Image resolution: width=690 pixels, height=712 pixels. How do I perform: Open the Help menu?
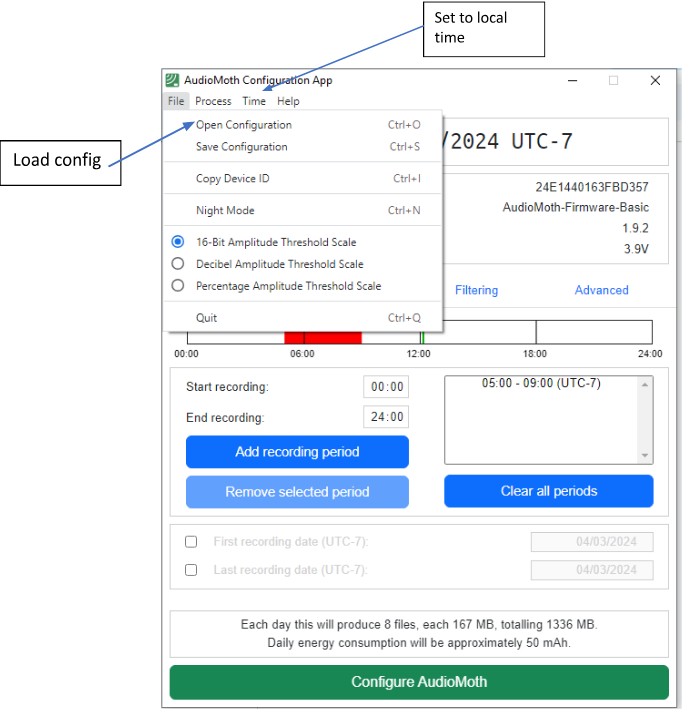pos(288,101)
